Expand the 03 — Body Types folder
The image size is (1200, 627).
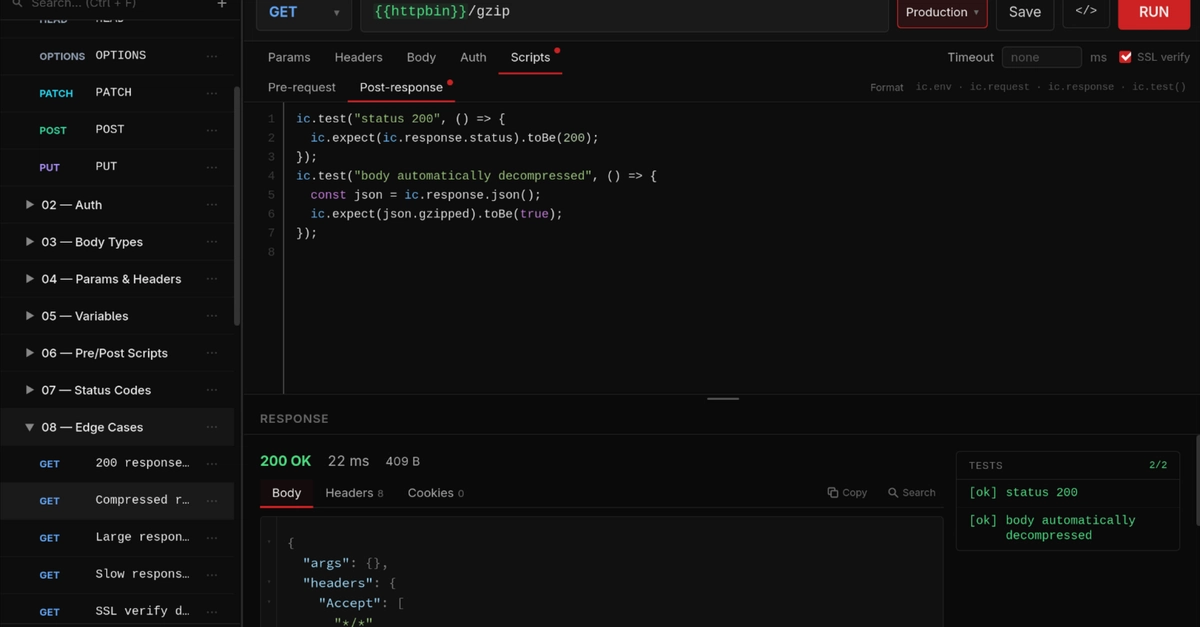click(30, 242)
